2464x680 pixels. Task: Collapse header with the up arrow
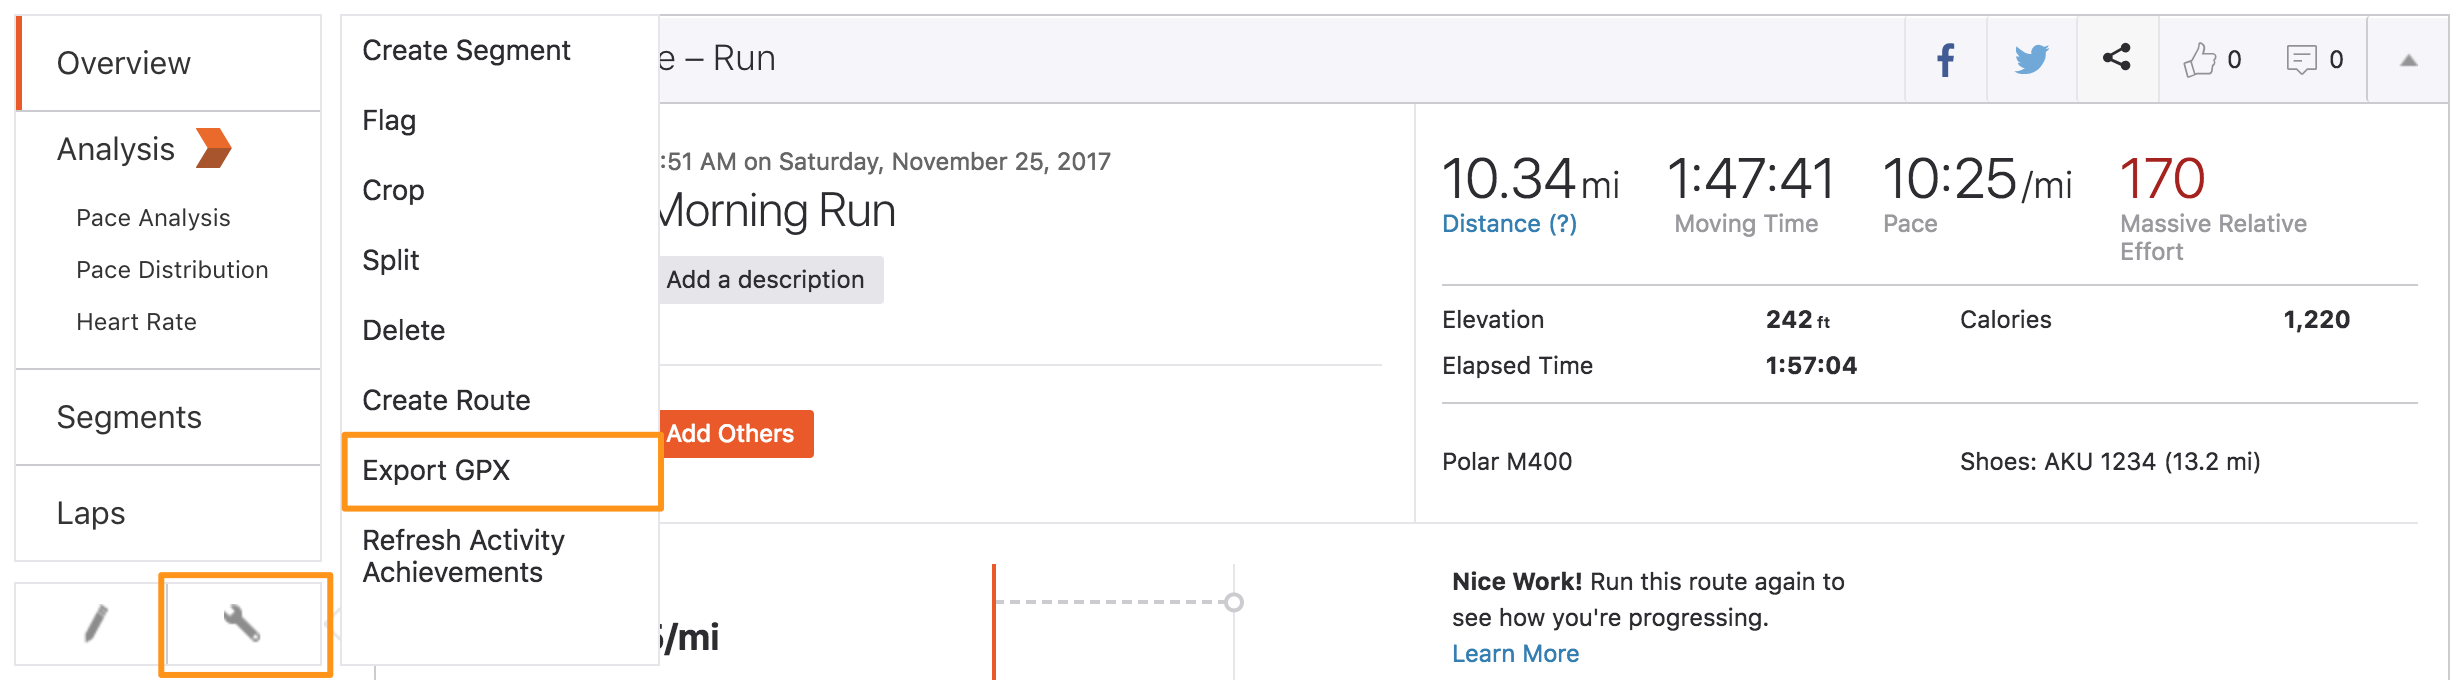pyautogui.click(x=2408, y=61)
